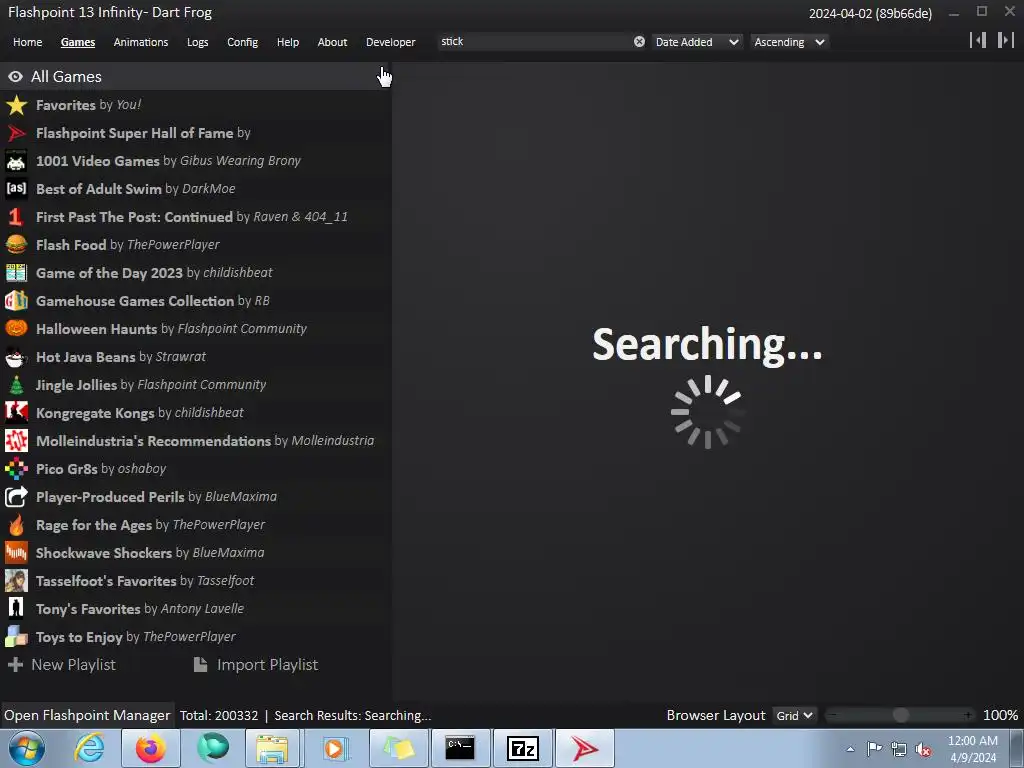Open Firefox from the taskbar
1024x768 pixels.
click(151, 748)
